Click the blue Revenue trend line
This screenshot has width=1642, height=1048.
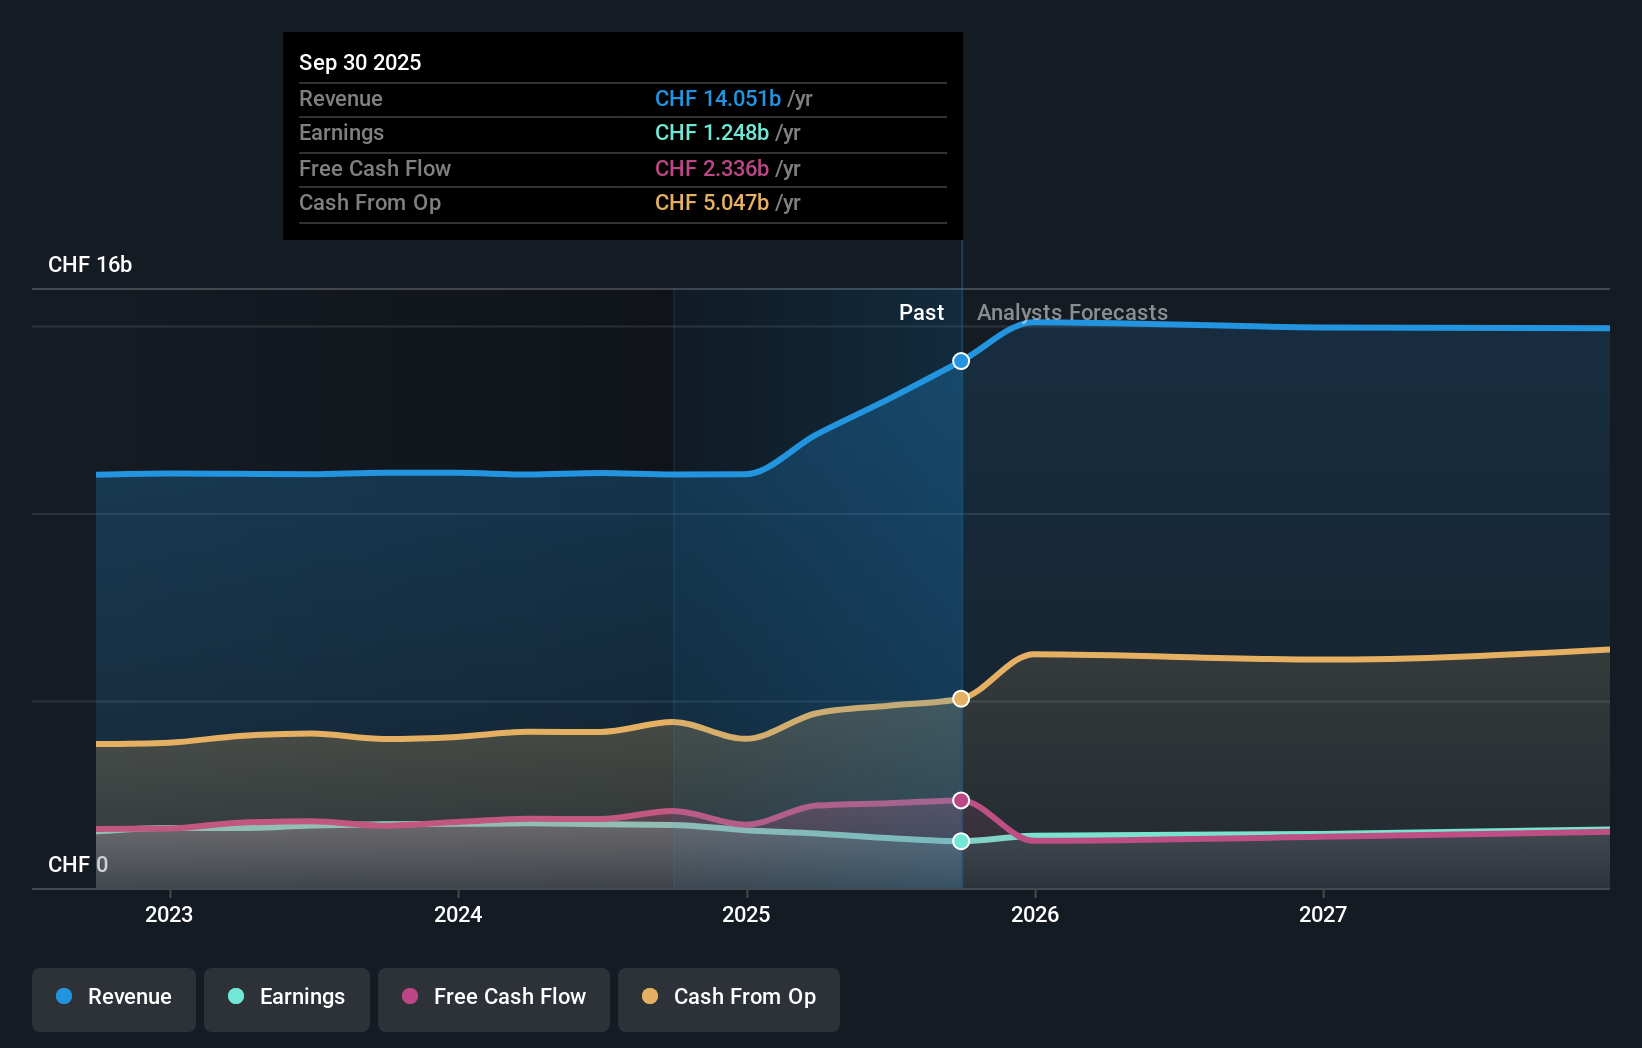click(500, 474)
